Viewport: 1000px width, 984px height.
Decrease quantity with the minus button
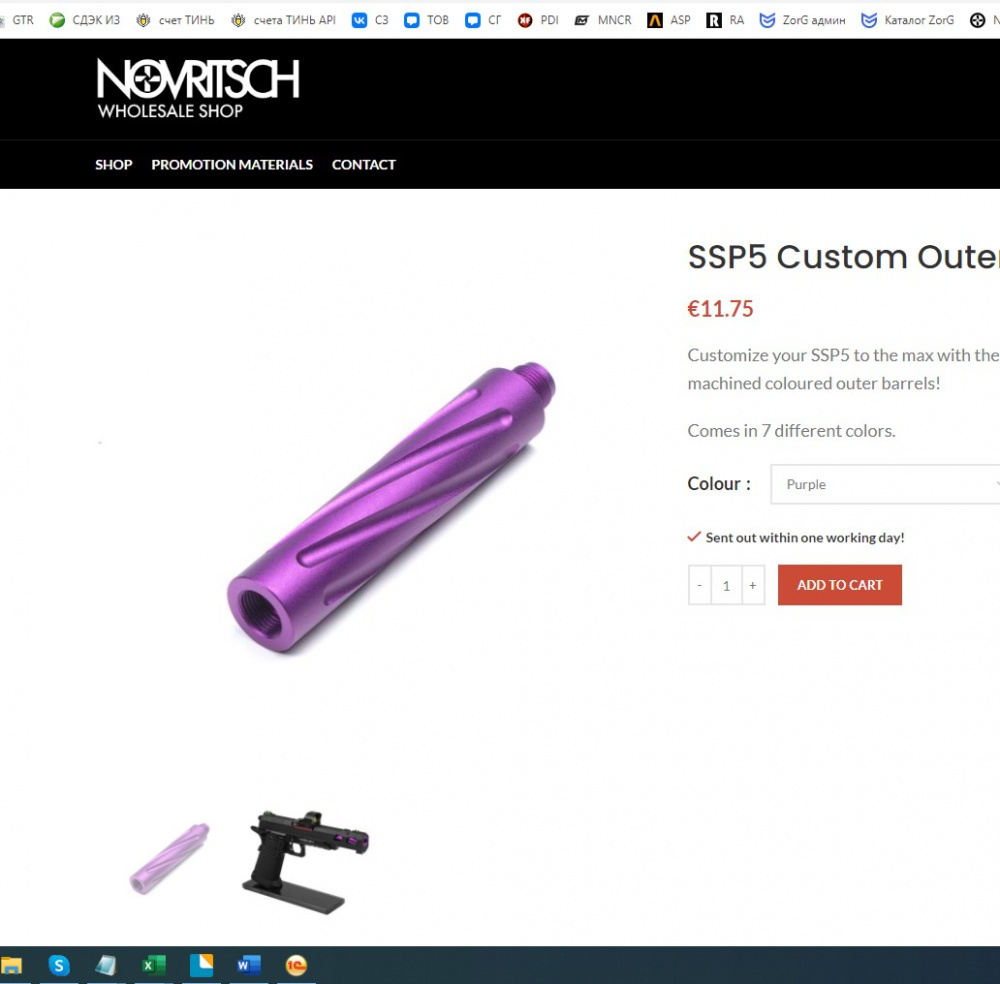[700, 585]
